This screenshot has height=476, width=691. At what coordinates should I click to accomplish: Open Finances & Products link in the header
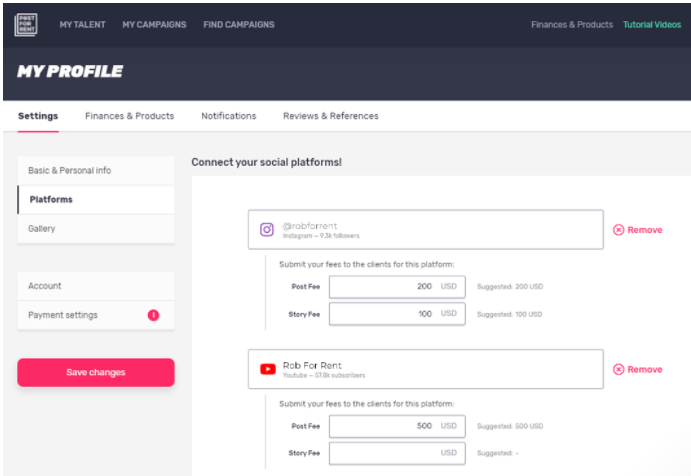(x=572, y=25)
